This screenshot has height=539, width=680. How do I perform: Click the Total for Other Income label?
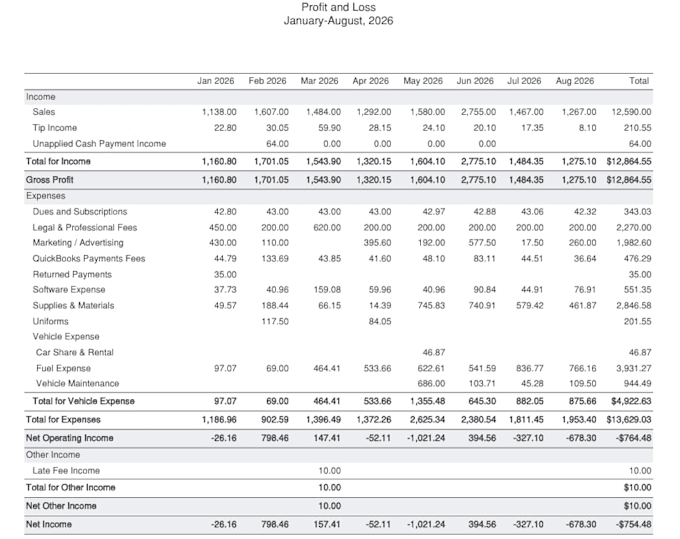click(70, 487)
